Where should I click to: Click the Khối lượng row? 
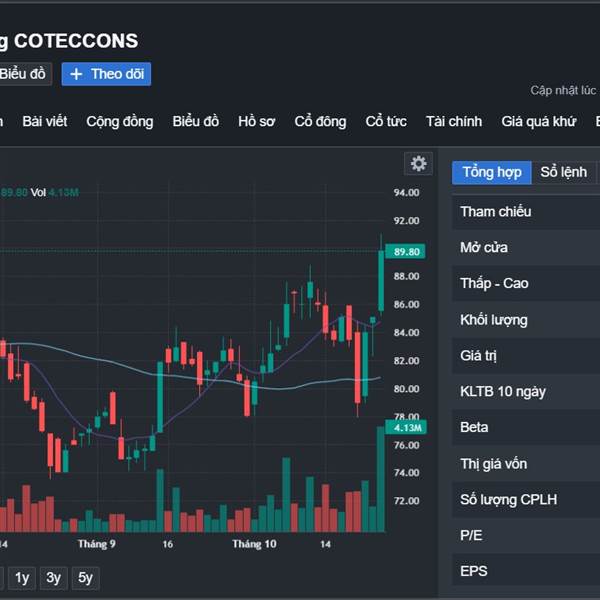(x=494, y=320)
